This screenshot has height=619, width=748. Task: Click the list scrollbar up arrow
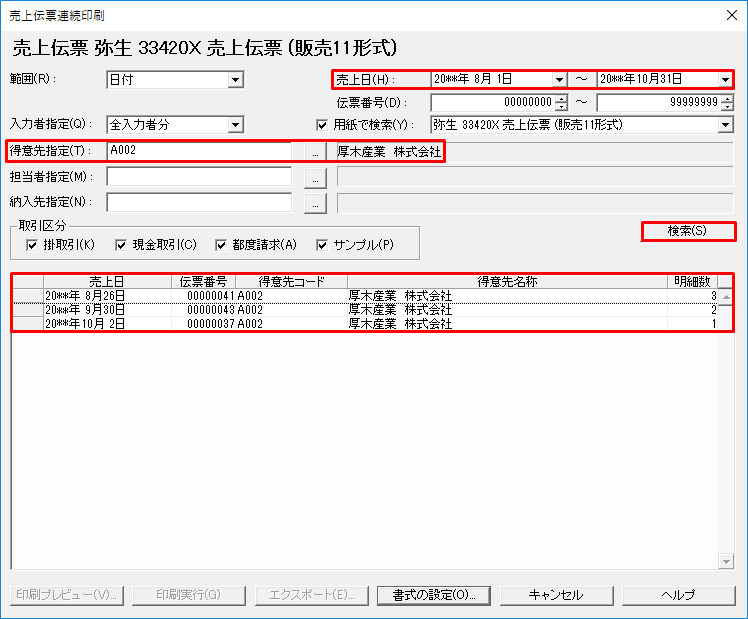pyautogui.click(x=726, y=297)
